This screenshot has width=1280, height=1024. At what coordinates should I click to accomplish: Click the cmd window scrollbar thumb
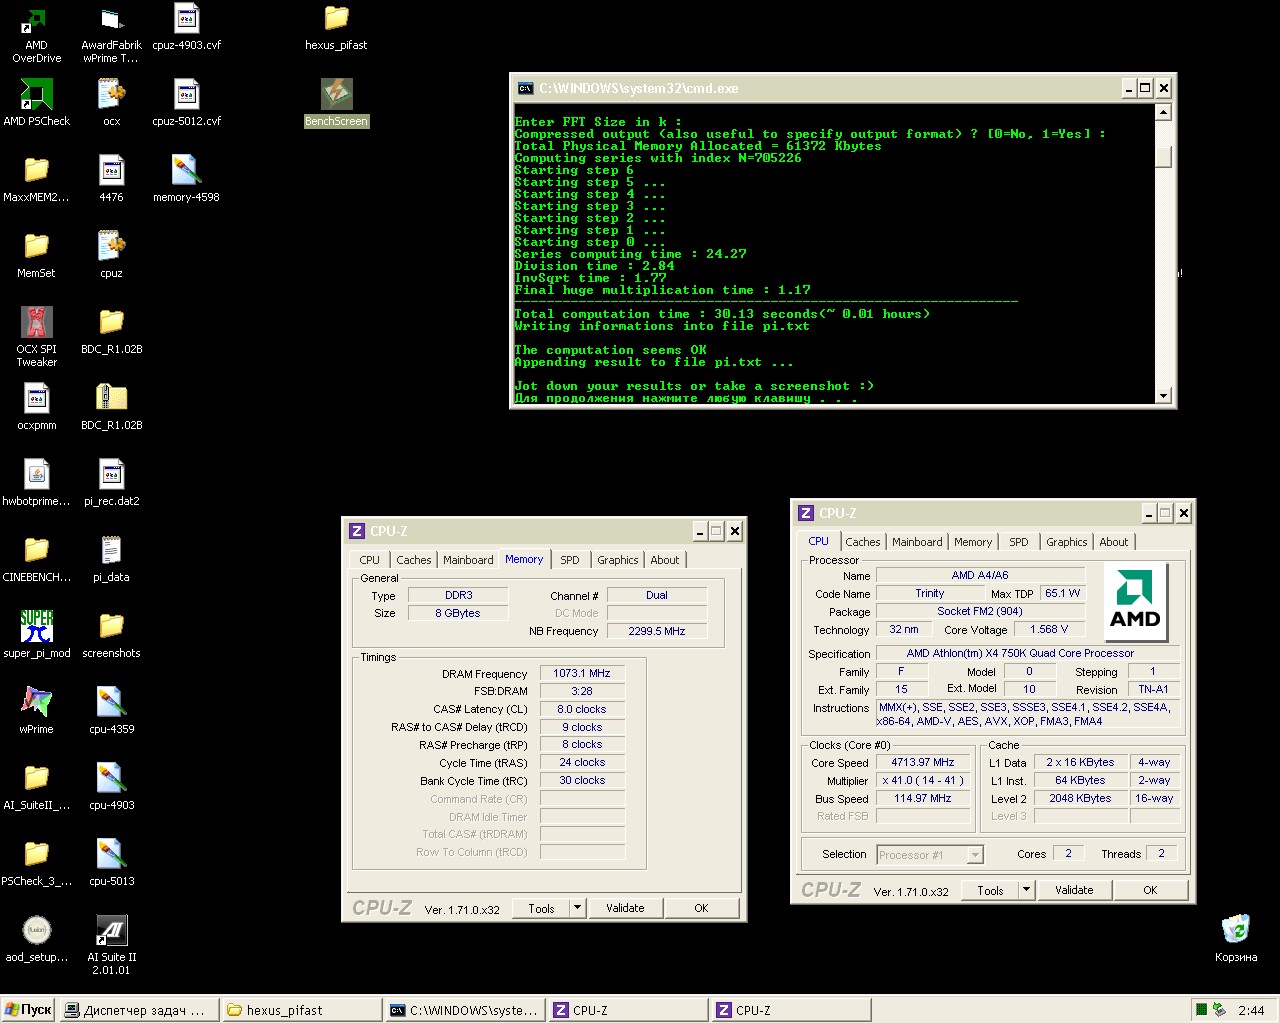pyautogui.click(x=1163, y=157)
